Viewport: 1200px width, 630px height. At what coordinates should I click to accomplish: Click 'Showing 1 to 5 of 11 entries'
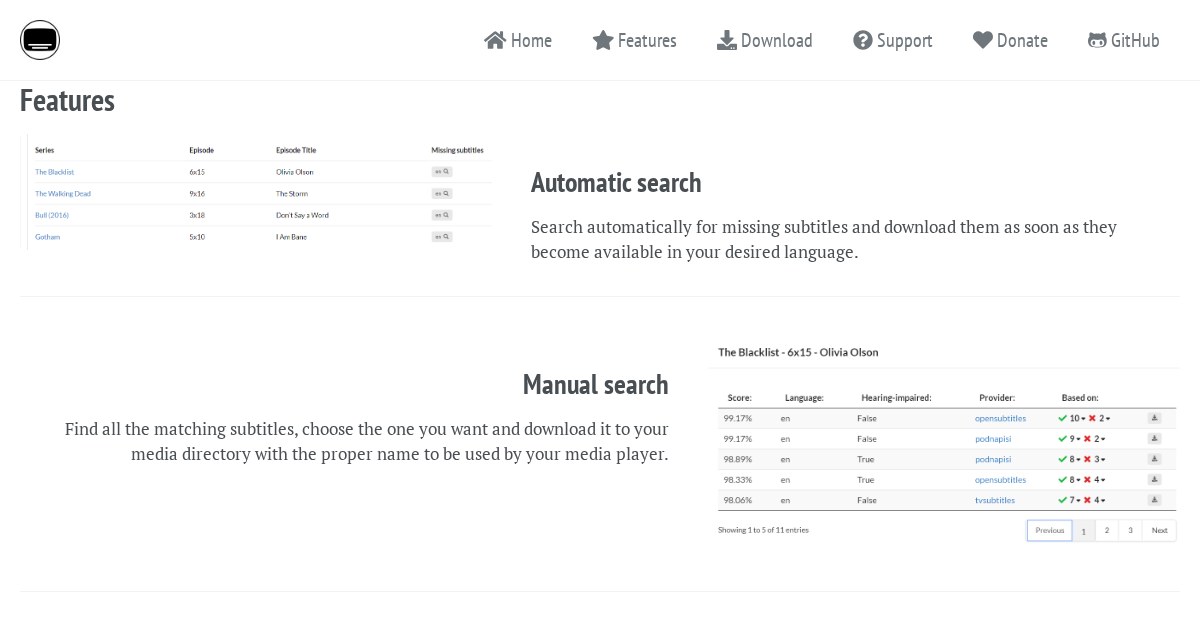[763, 530]
